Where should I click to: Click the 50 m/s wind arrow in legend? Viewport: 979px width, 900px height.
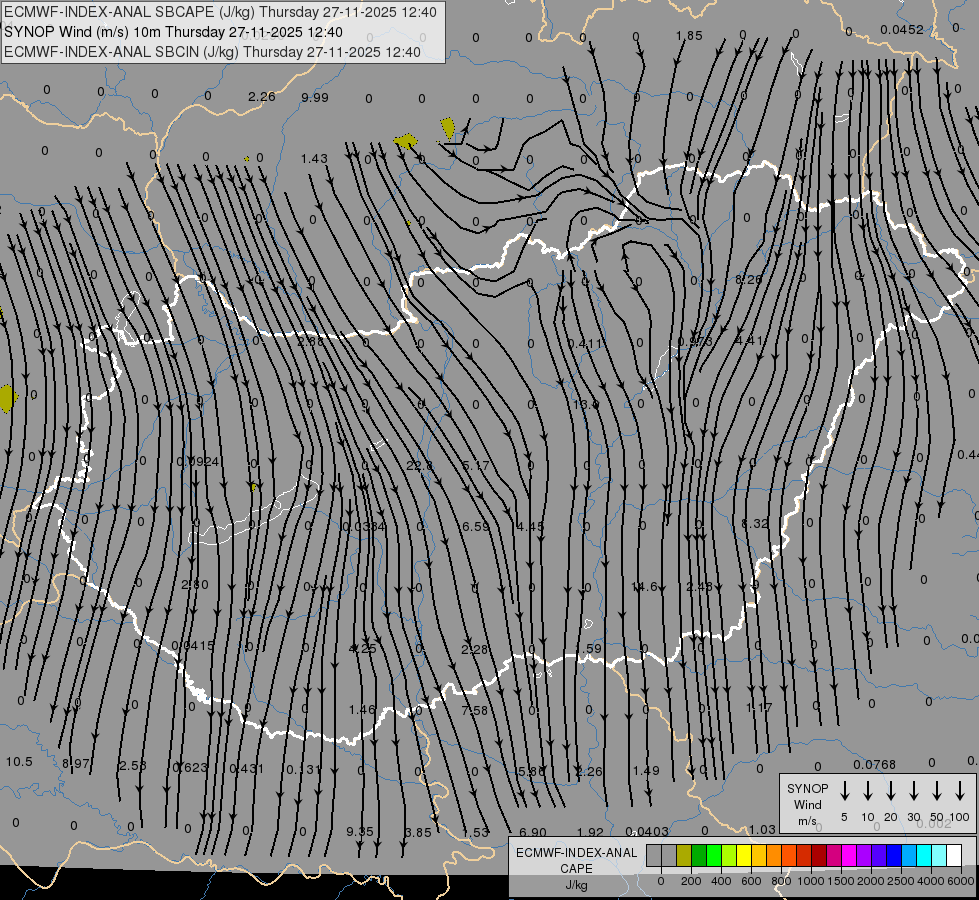tap(937, 791)
